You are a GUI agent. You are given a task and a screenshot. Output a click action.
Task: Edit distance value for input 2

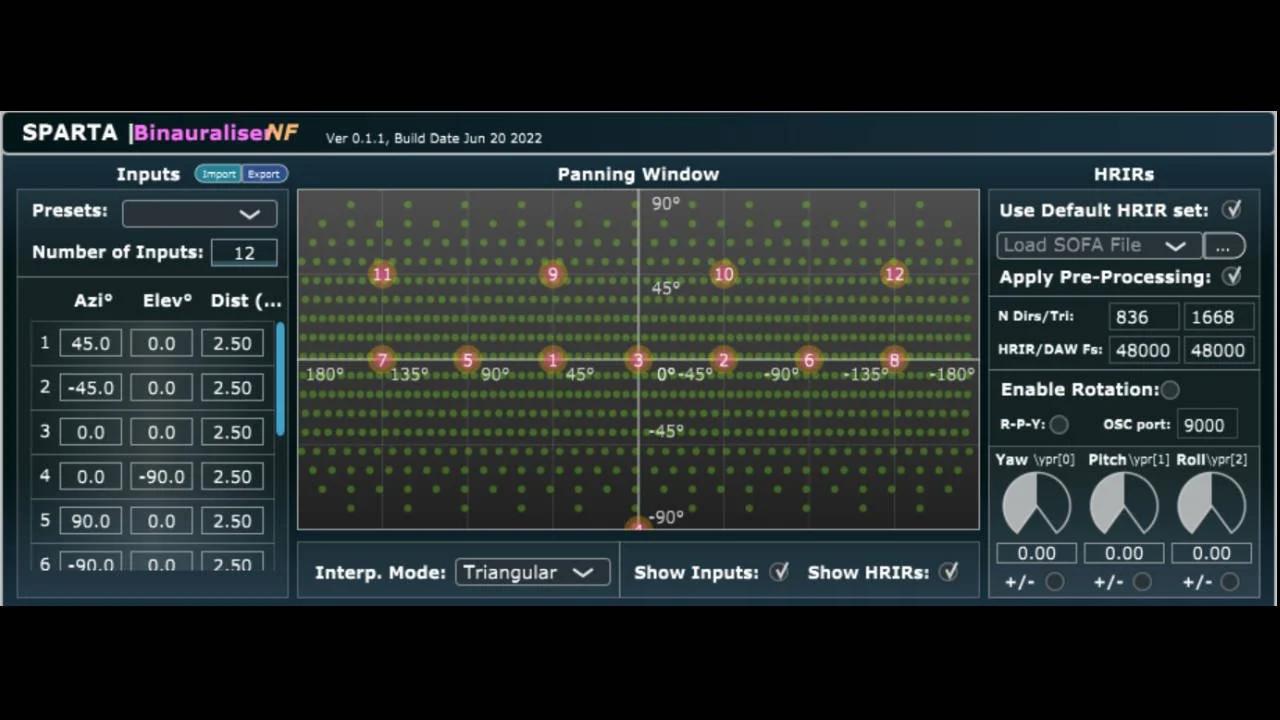[x=232, y=387]
